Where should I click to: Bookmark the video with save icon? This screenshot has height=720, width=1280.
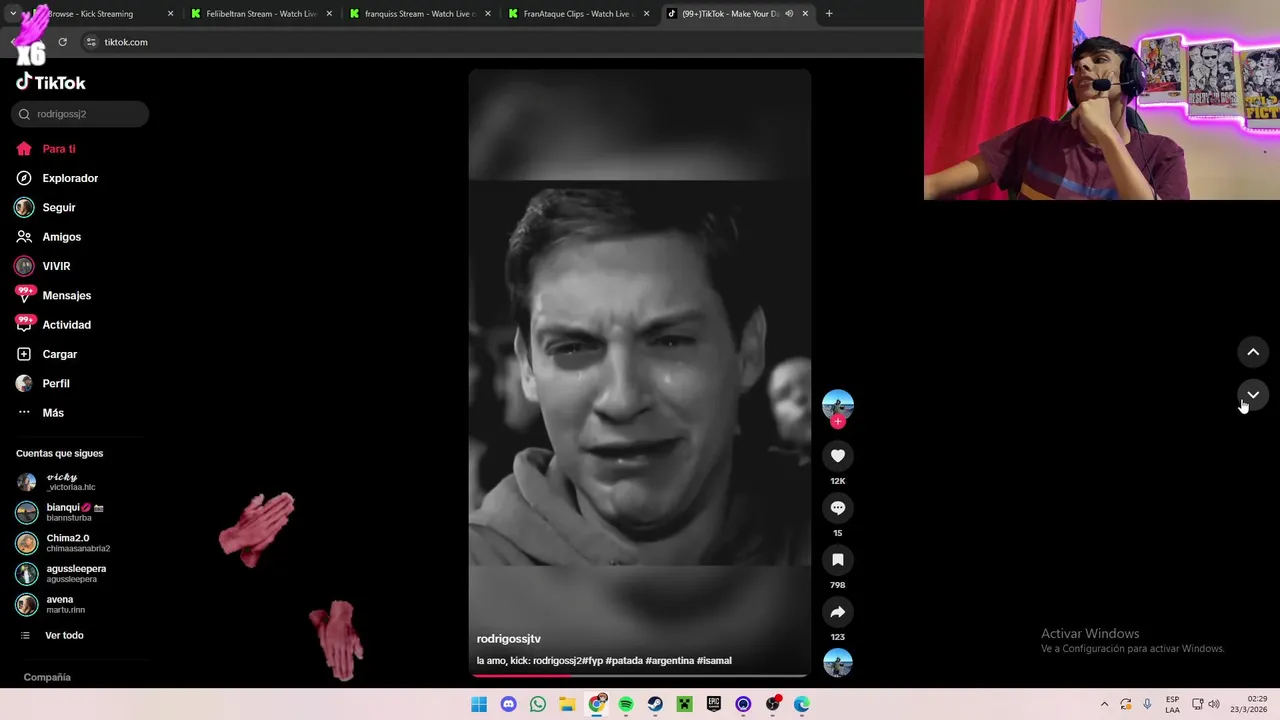(x=838, y=560)
